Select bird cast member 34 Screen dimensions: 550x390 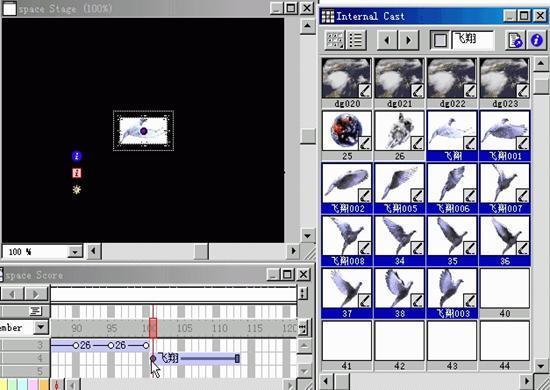400,241
